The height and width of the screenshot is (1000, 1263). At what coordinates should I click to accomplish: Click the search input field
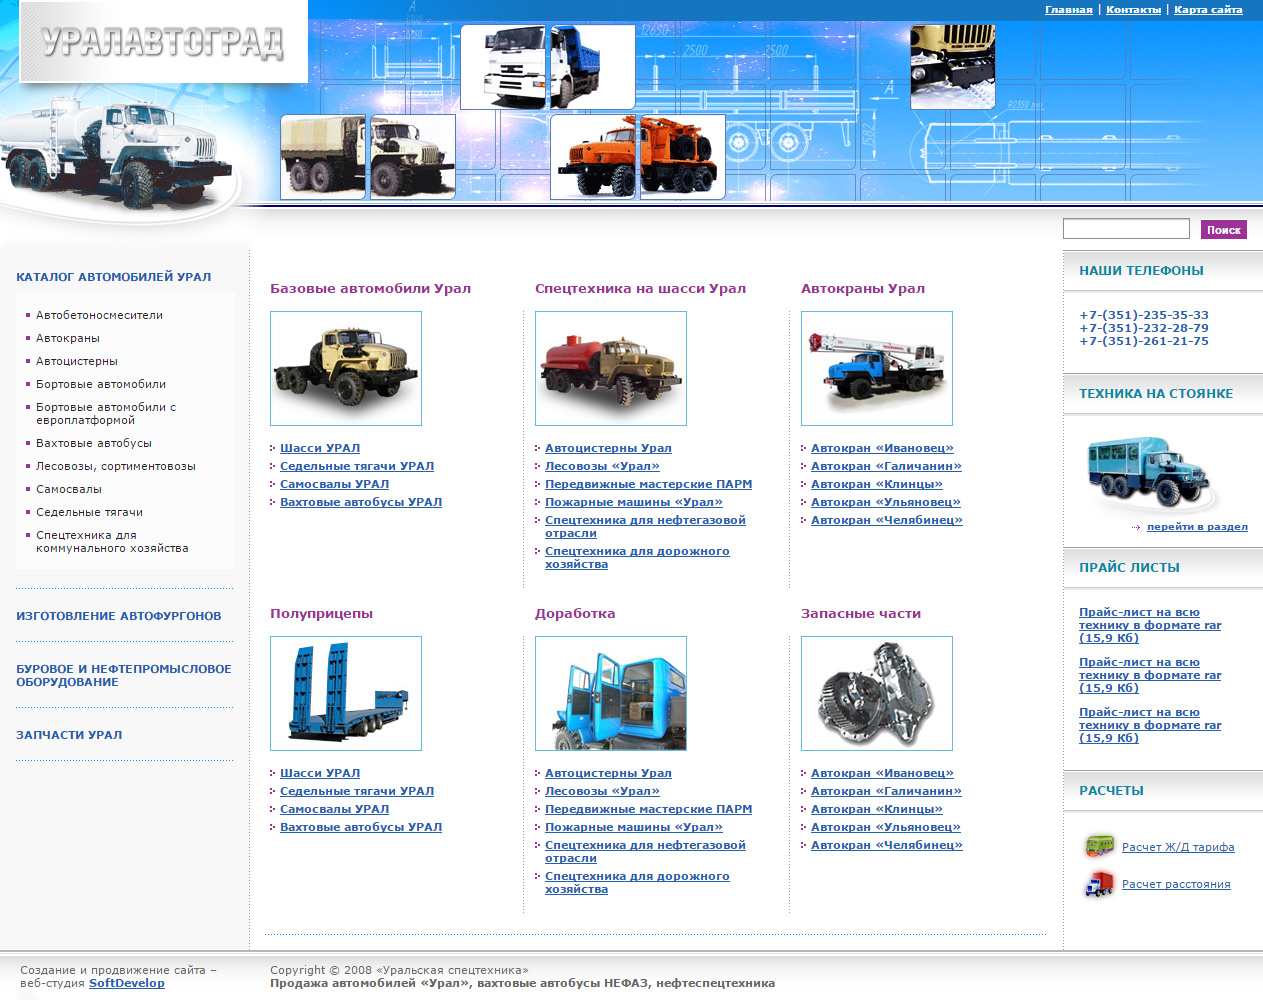click(1126, 229)
